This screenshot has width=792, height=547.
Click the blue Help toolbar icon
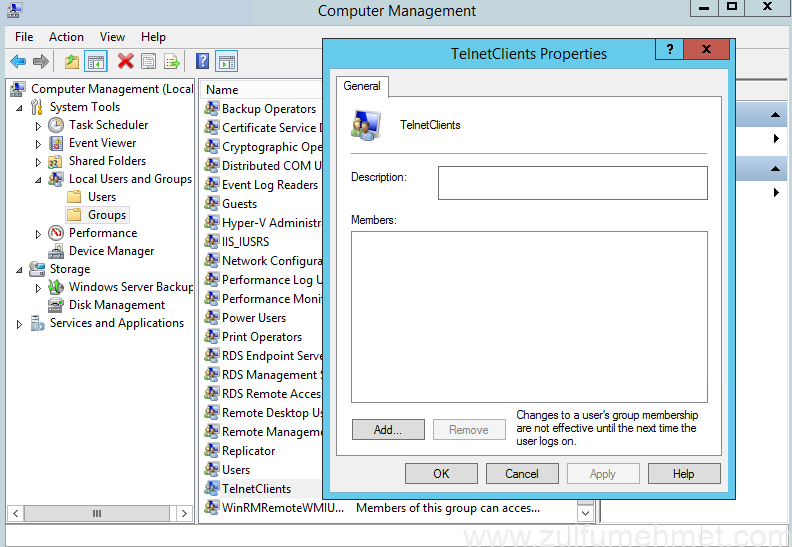coord(202,62)
